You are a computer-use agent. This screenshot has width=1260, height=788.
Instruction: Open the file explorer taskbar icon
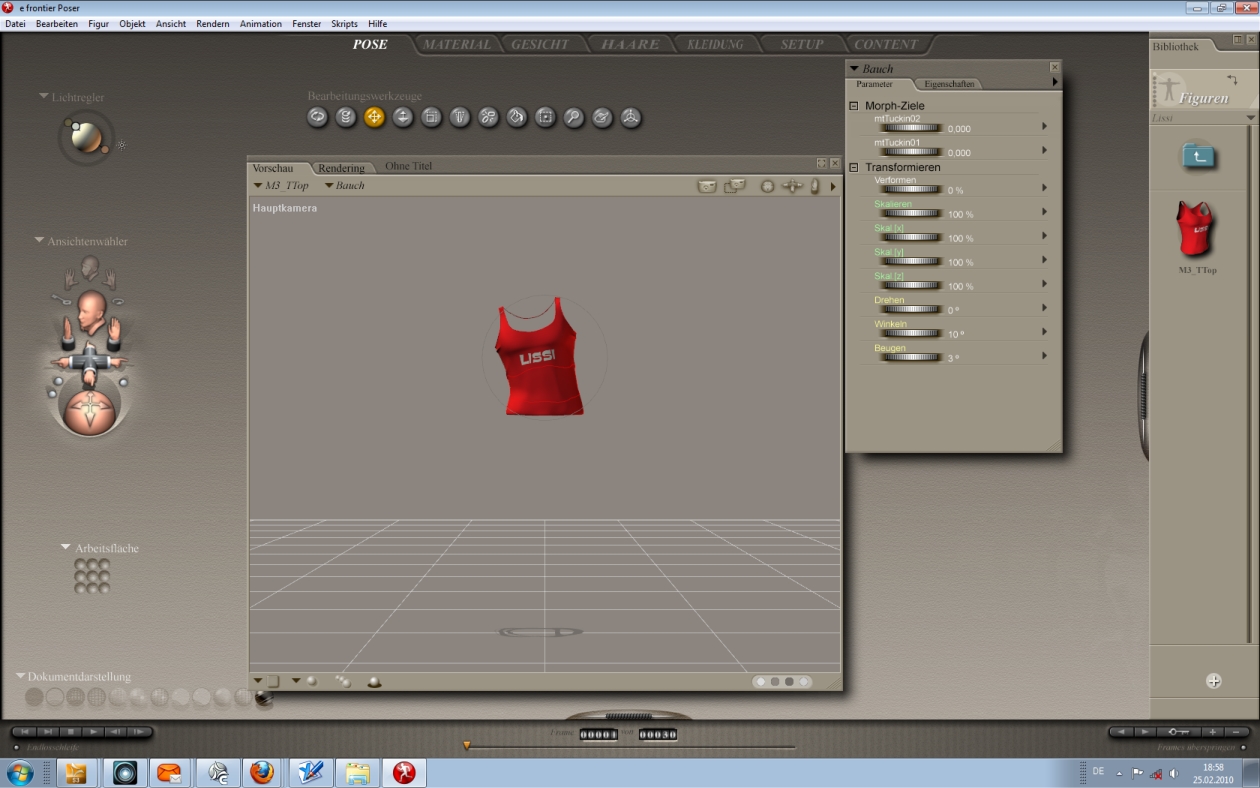tap(357, 772)
